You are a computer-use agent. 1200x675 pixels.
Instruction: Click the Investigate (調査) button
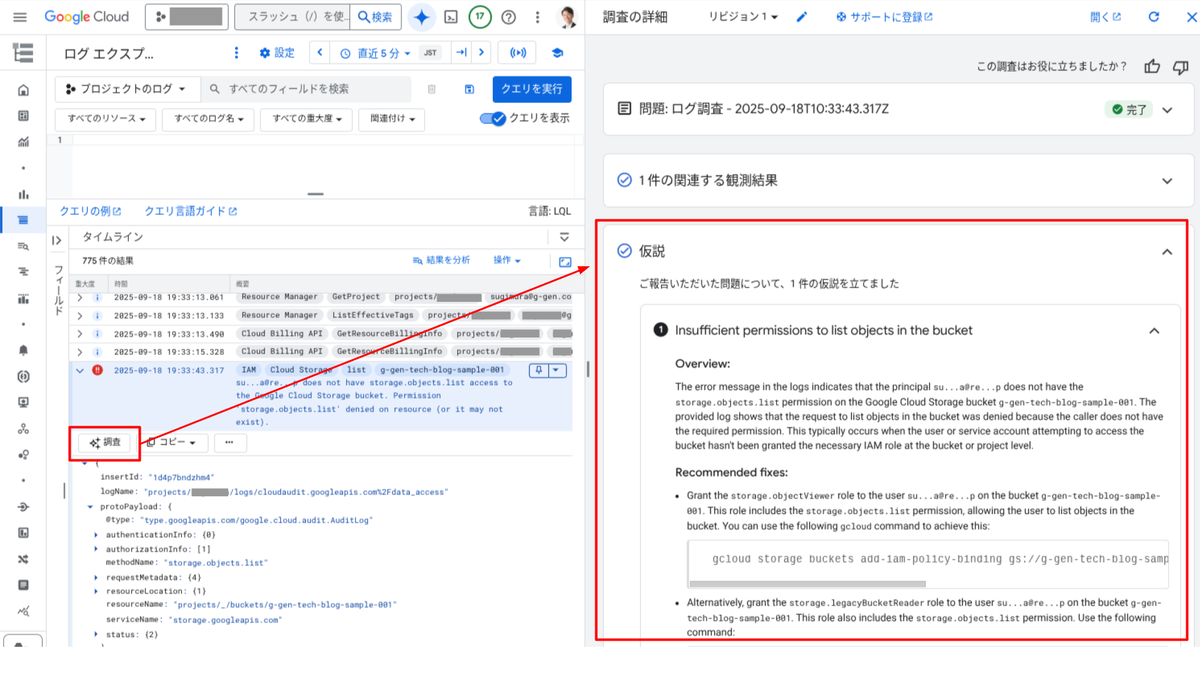[x=105, y=442]
